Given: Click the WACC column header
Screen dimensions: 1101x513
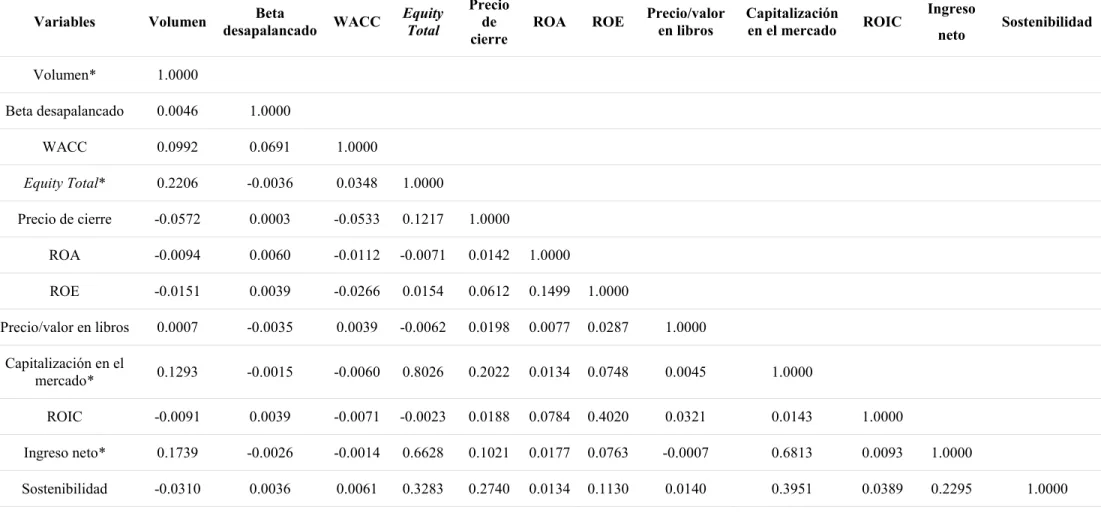Looking at the screenshot, I should click(357, 22).
